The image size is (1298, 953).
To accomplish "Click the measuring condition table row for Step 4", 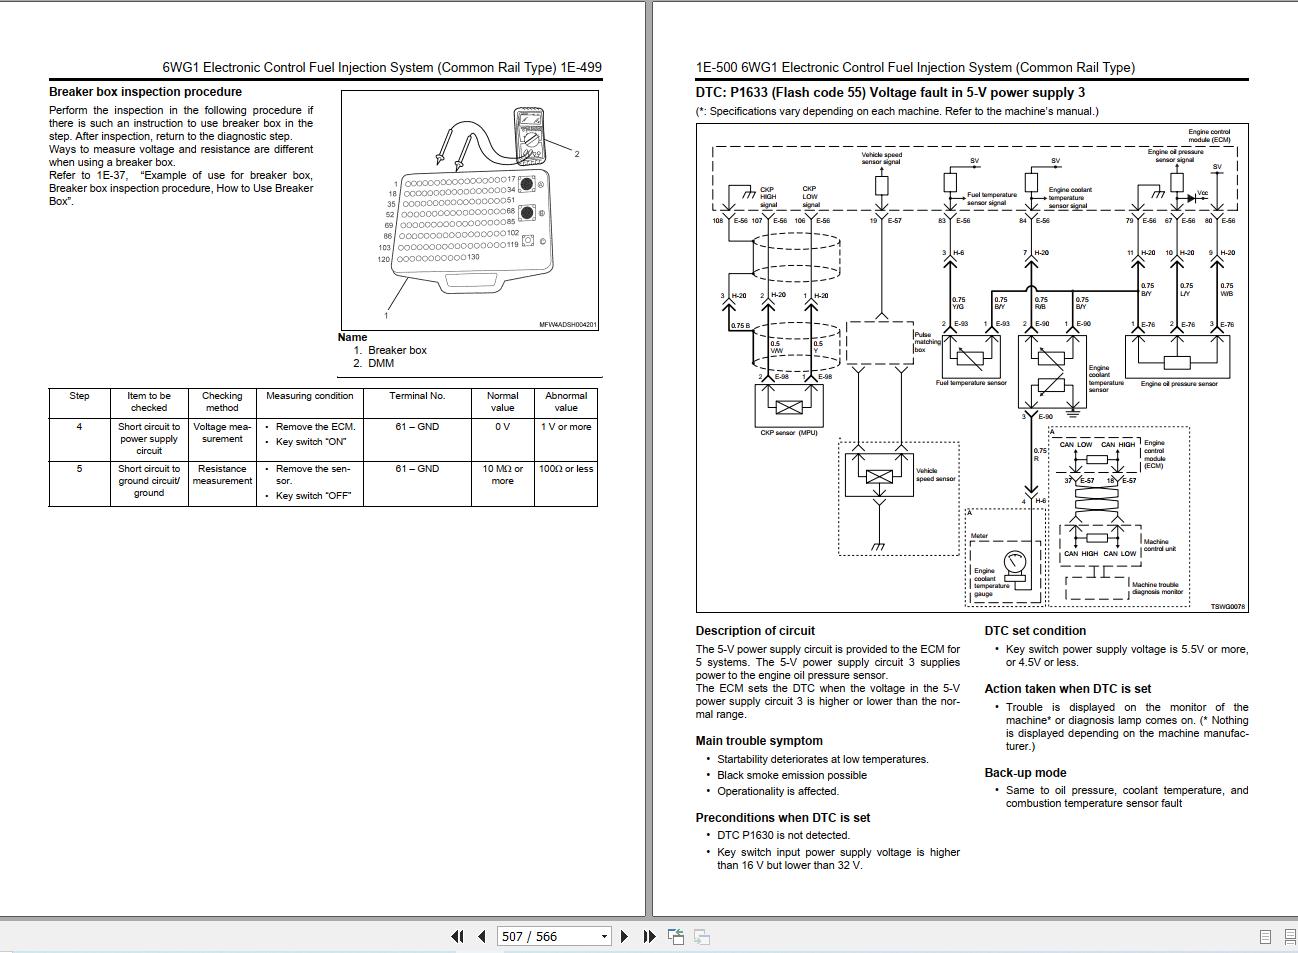I will [310, 438].
